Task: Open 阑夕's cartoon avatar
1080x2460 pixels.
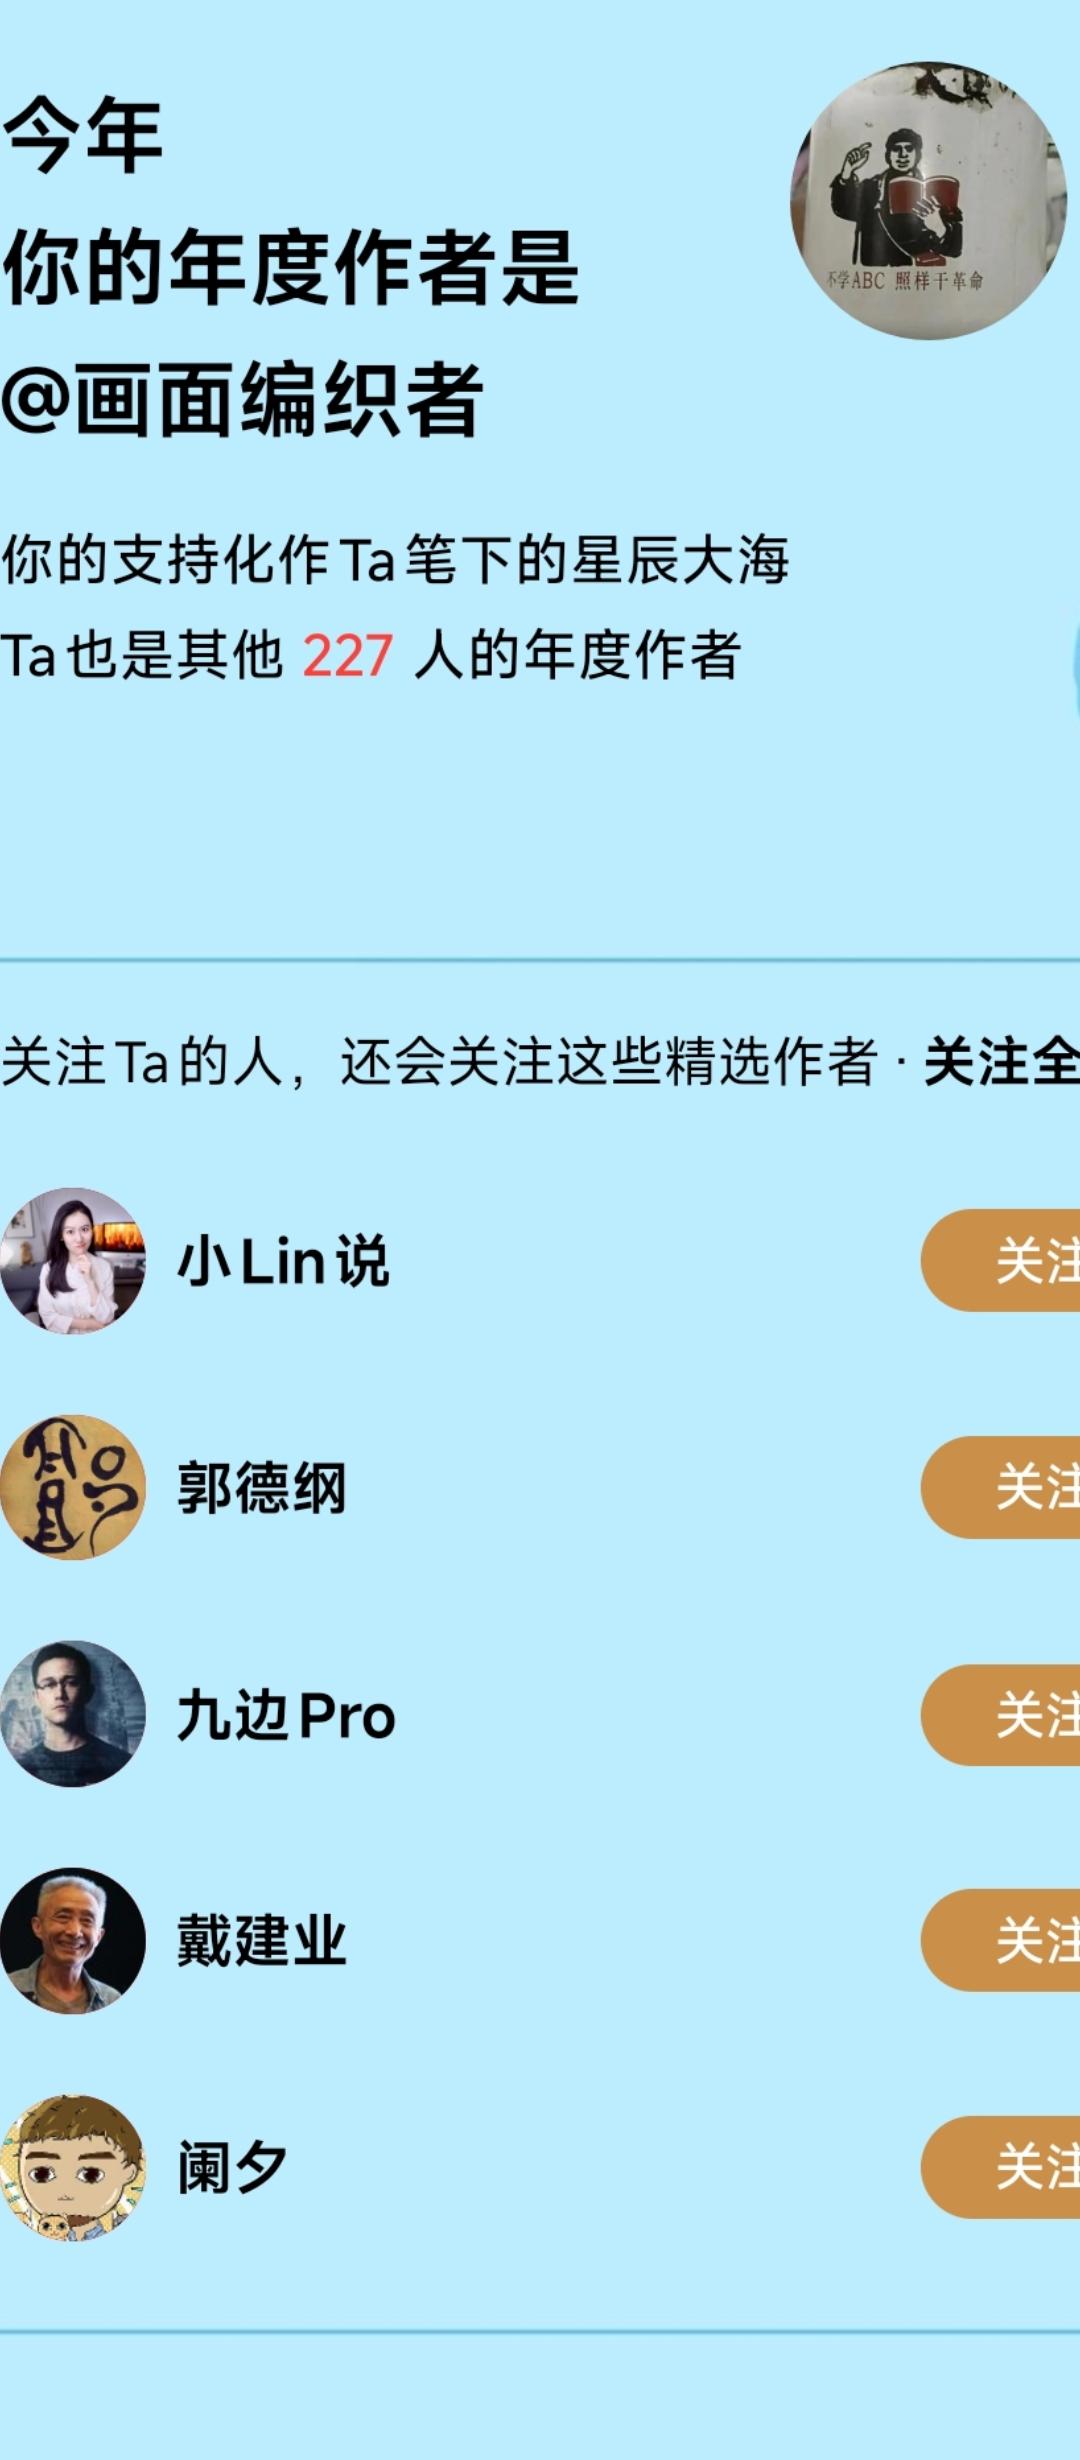Action: point(72,2168)
